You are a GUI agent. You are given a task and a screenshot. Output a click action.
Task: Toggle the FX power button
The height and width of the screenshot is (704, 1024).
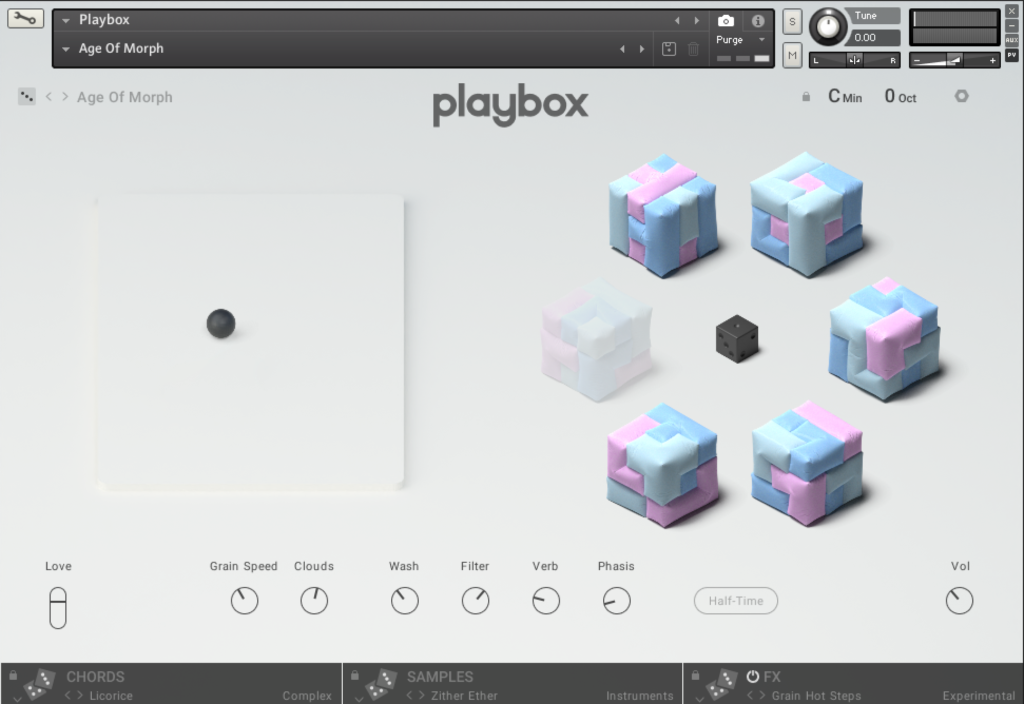753,677
